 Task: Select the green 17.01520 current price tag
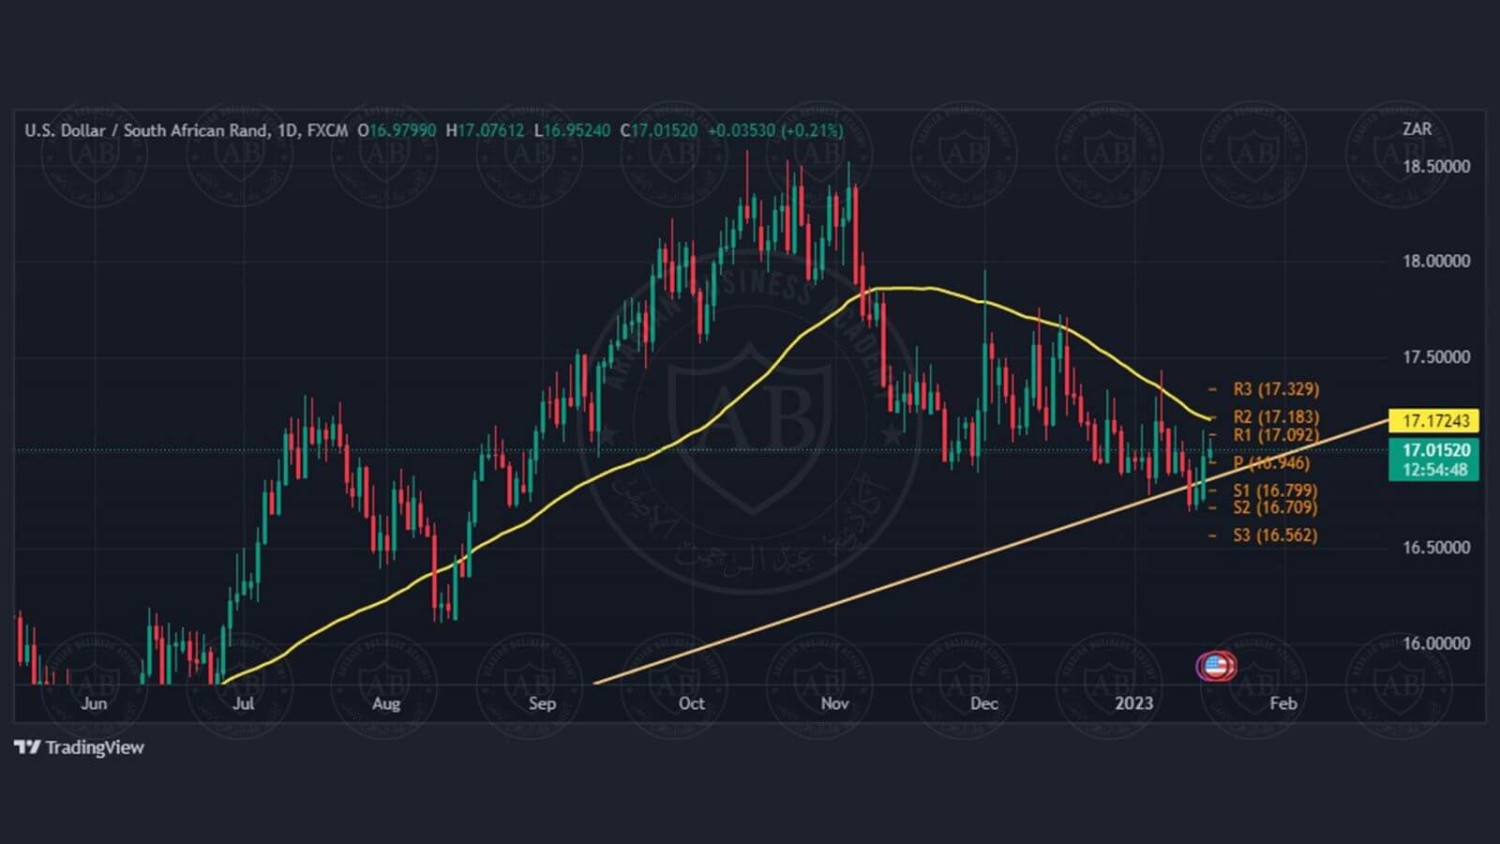1434,450
